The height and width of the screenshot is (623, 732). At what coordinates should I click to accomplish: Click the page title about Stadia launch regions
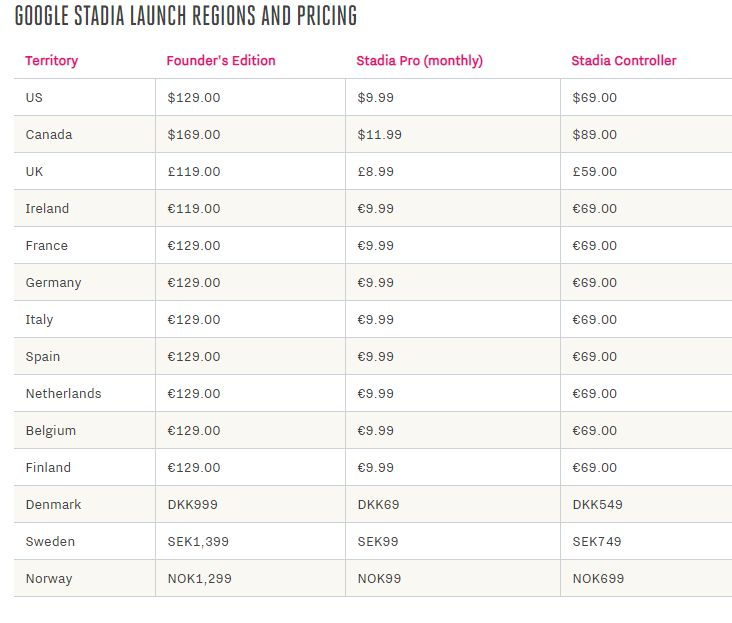click(x=186, y=17)
